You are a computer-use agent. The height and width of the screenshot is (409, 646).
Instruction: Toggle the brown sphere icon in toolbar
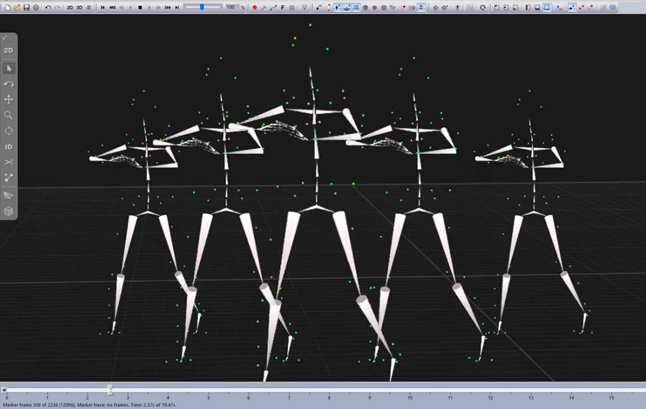click(374, 7)
